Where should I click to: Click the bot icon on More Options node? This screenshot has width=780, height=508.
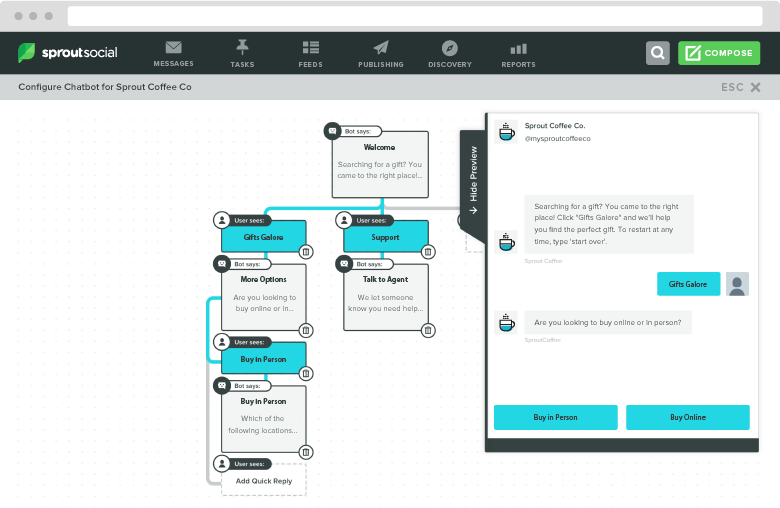coord(222,264)
